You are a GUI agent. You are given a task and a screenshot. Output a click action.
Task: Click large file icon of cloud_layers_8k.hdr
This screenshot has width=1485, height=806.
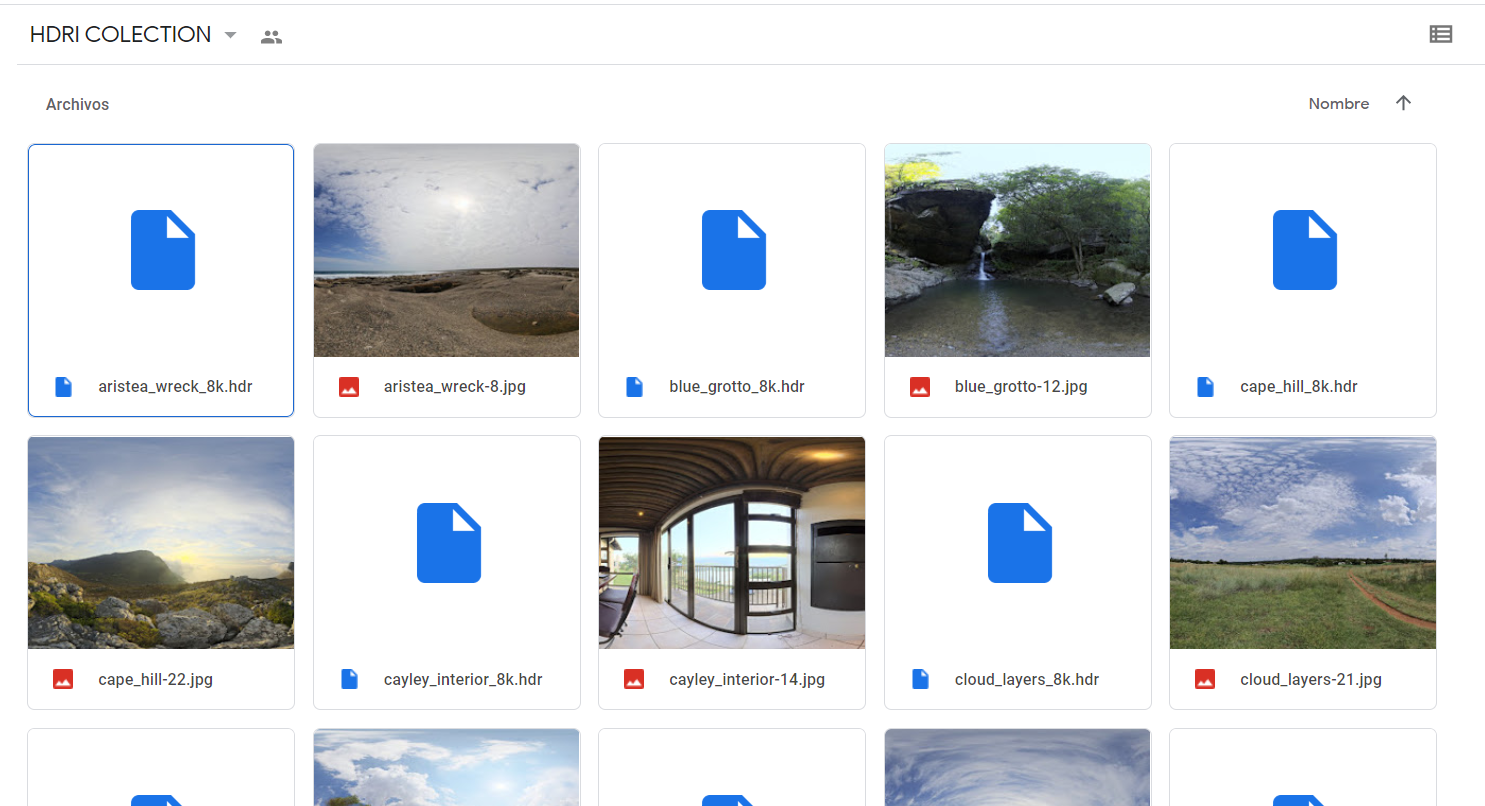[x=1020, y=543]
